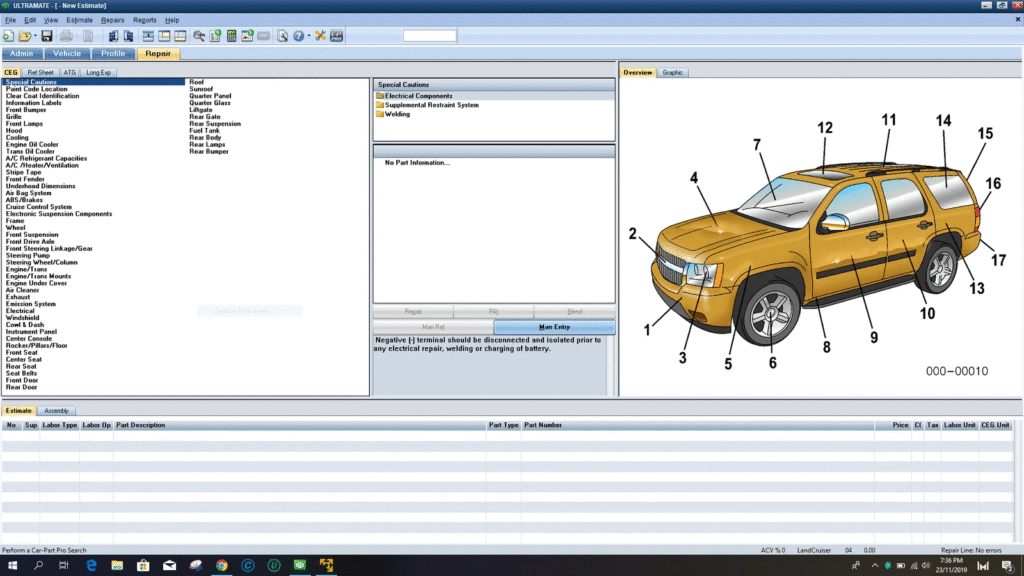Select Front Bumper in the CEG list
The width and height of the screenshot is (1024, 576).
click(x=26, y=109)
